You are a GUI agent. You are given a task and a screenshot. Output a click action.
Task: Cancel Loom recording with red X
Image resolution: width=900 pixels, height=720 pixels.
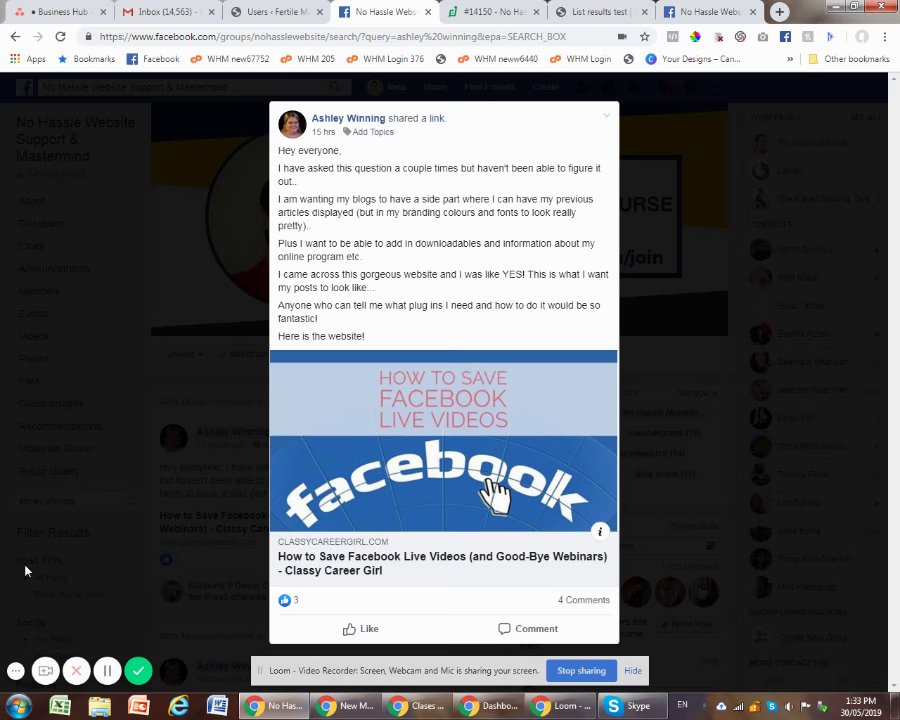click(x=76, y=671)
